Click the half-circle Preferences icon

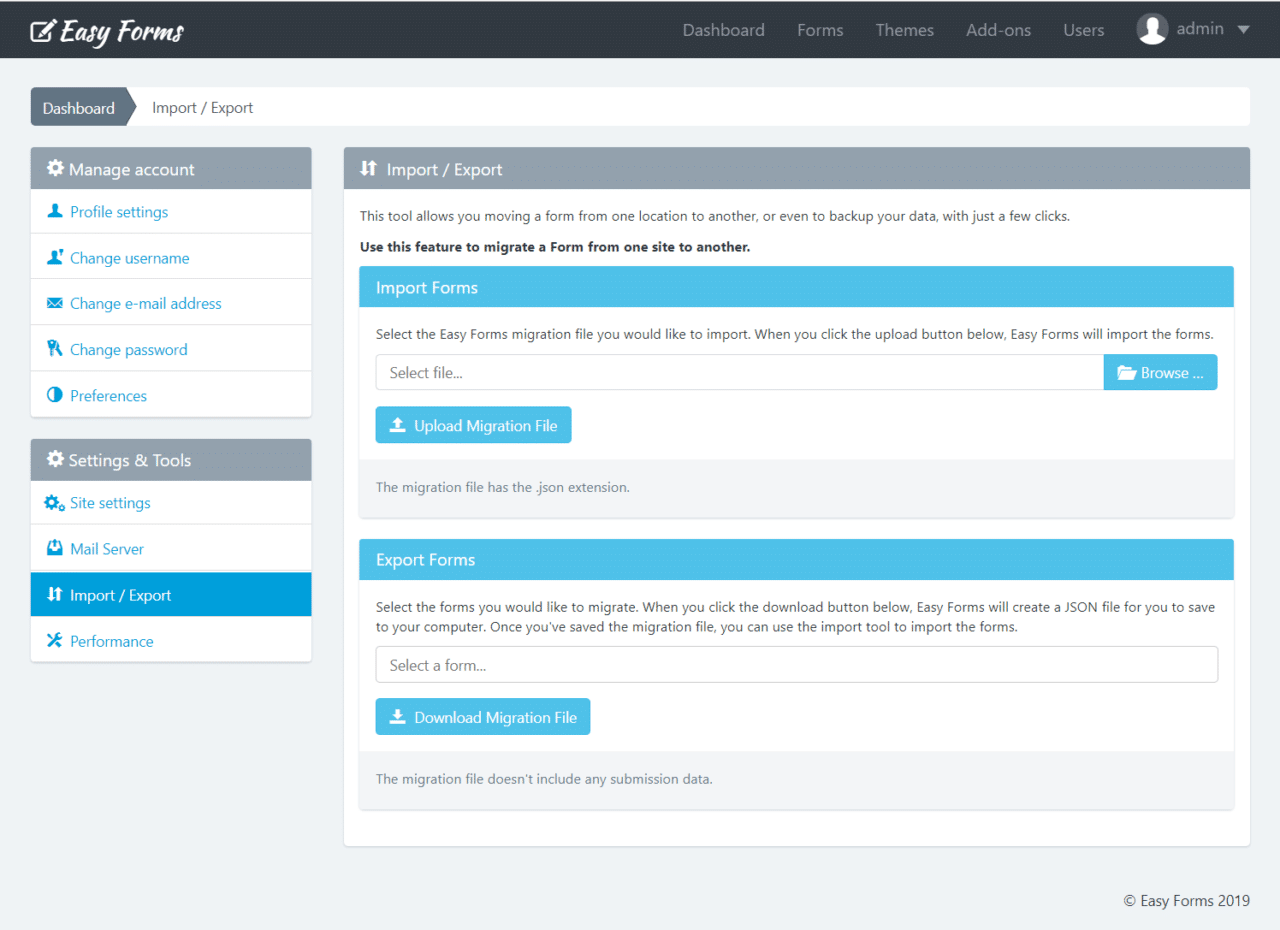pyautogui.click(x=55, y=395)
